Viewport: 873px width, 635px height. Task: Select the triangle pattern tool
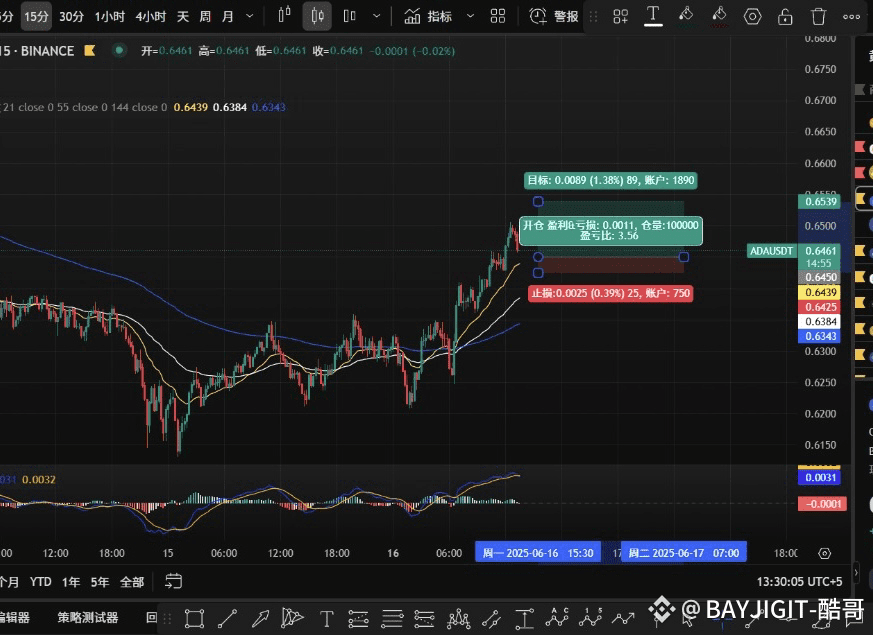click(292, 617)
